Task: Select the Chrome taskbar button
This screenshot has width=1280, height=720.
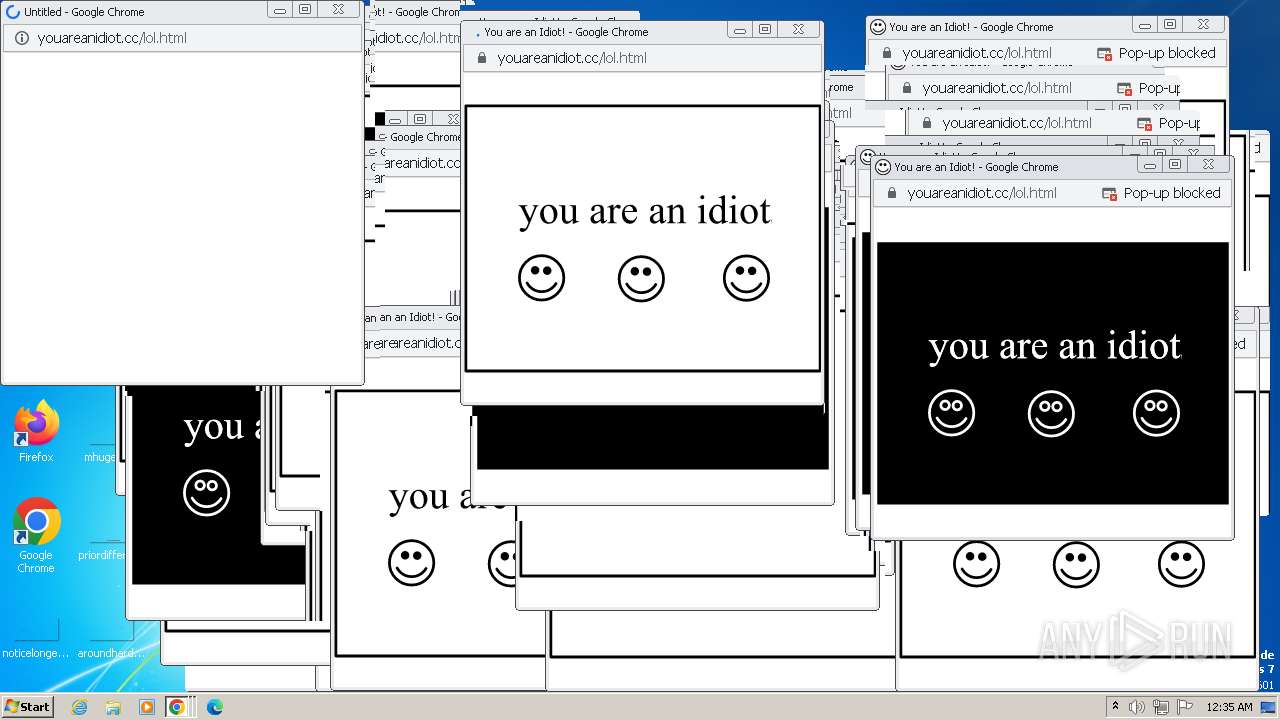Action: (177, 707)
